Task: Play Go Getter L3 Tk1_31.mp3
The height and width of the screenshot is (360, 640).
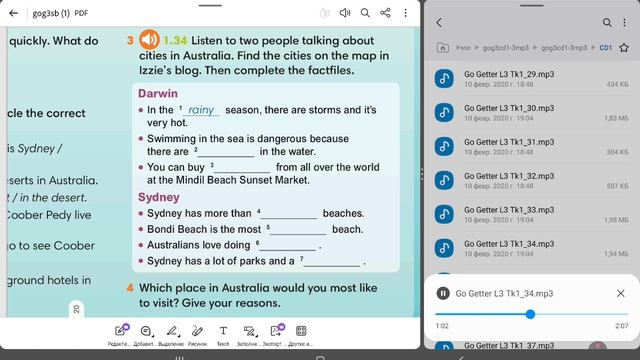Action: click(x=531, y=147)
